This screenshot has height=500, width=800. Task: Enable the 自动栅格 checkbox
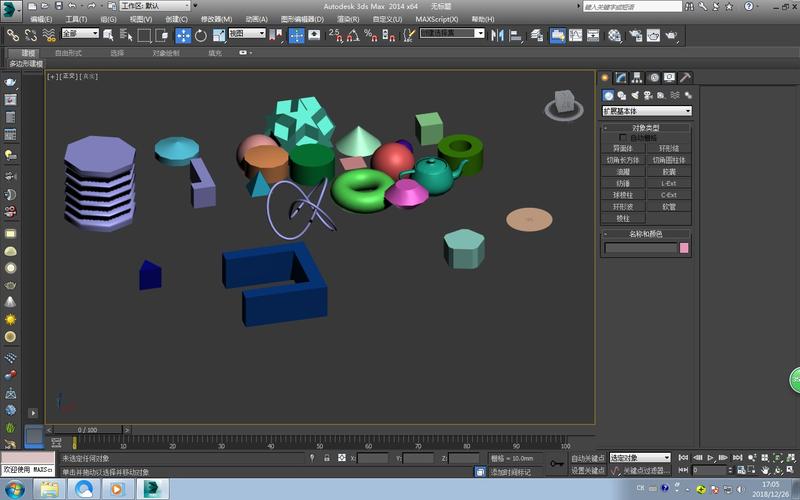click(x=622, y=138)
